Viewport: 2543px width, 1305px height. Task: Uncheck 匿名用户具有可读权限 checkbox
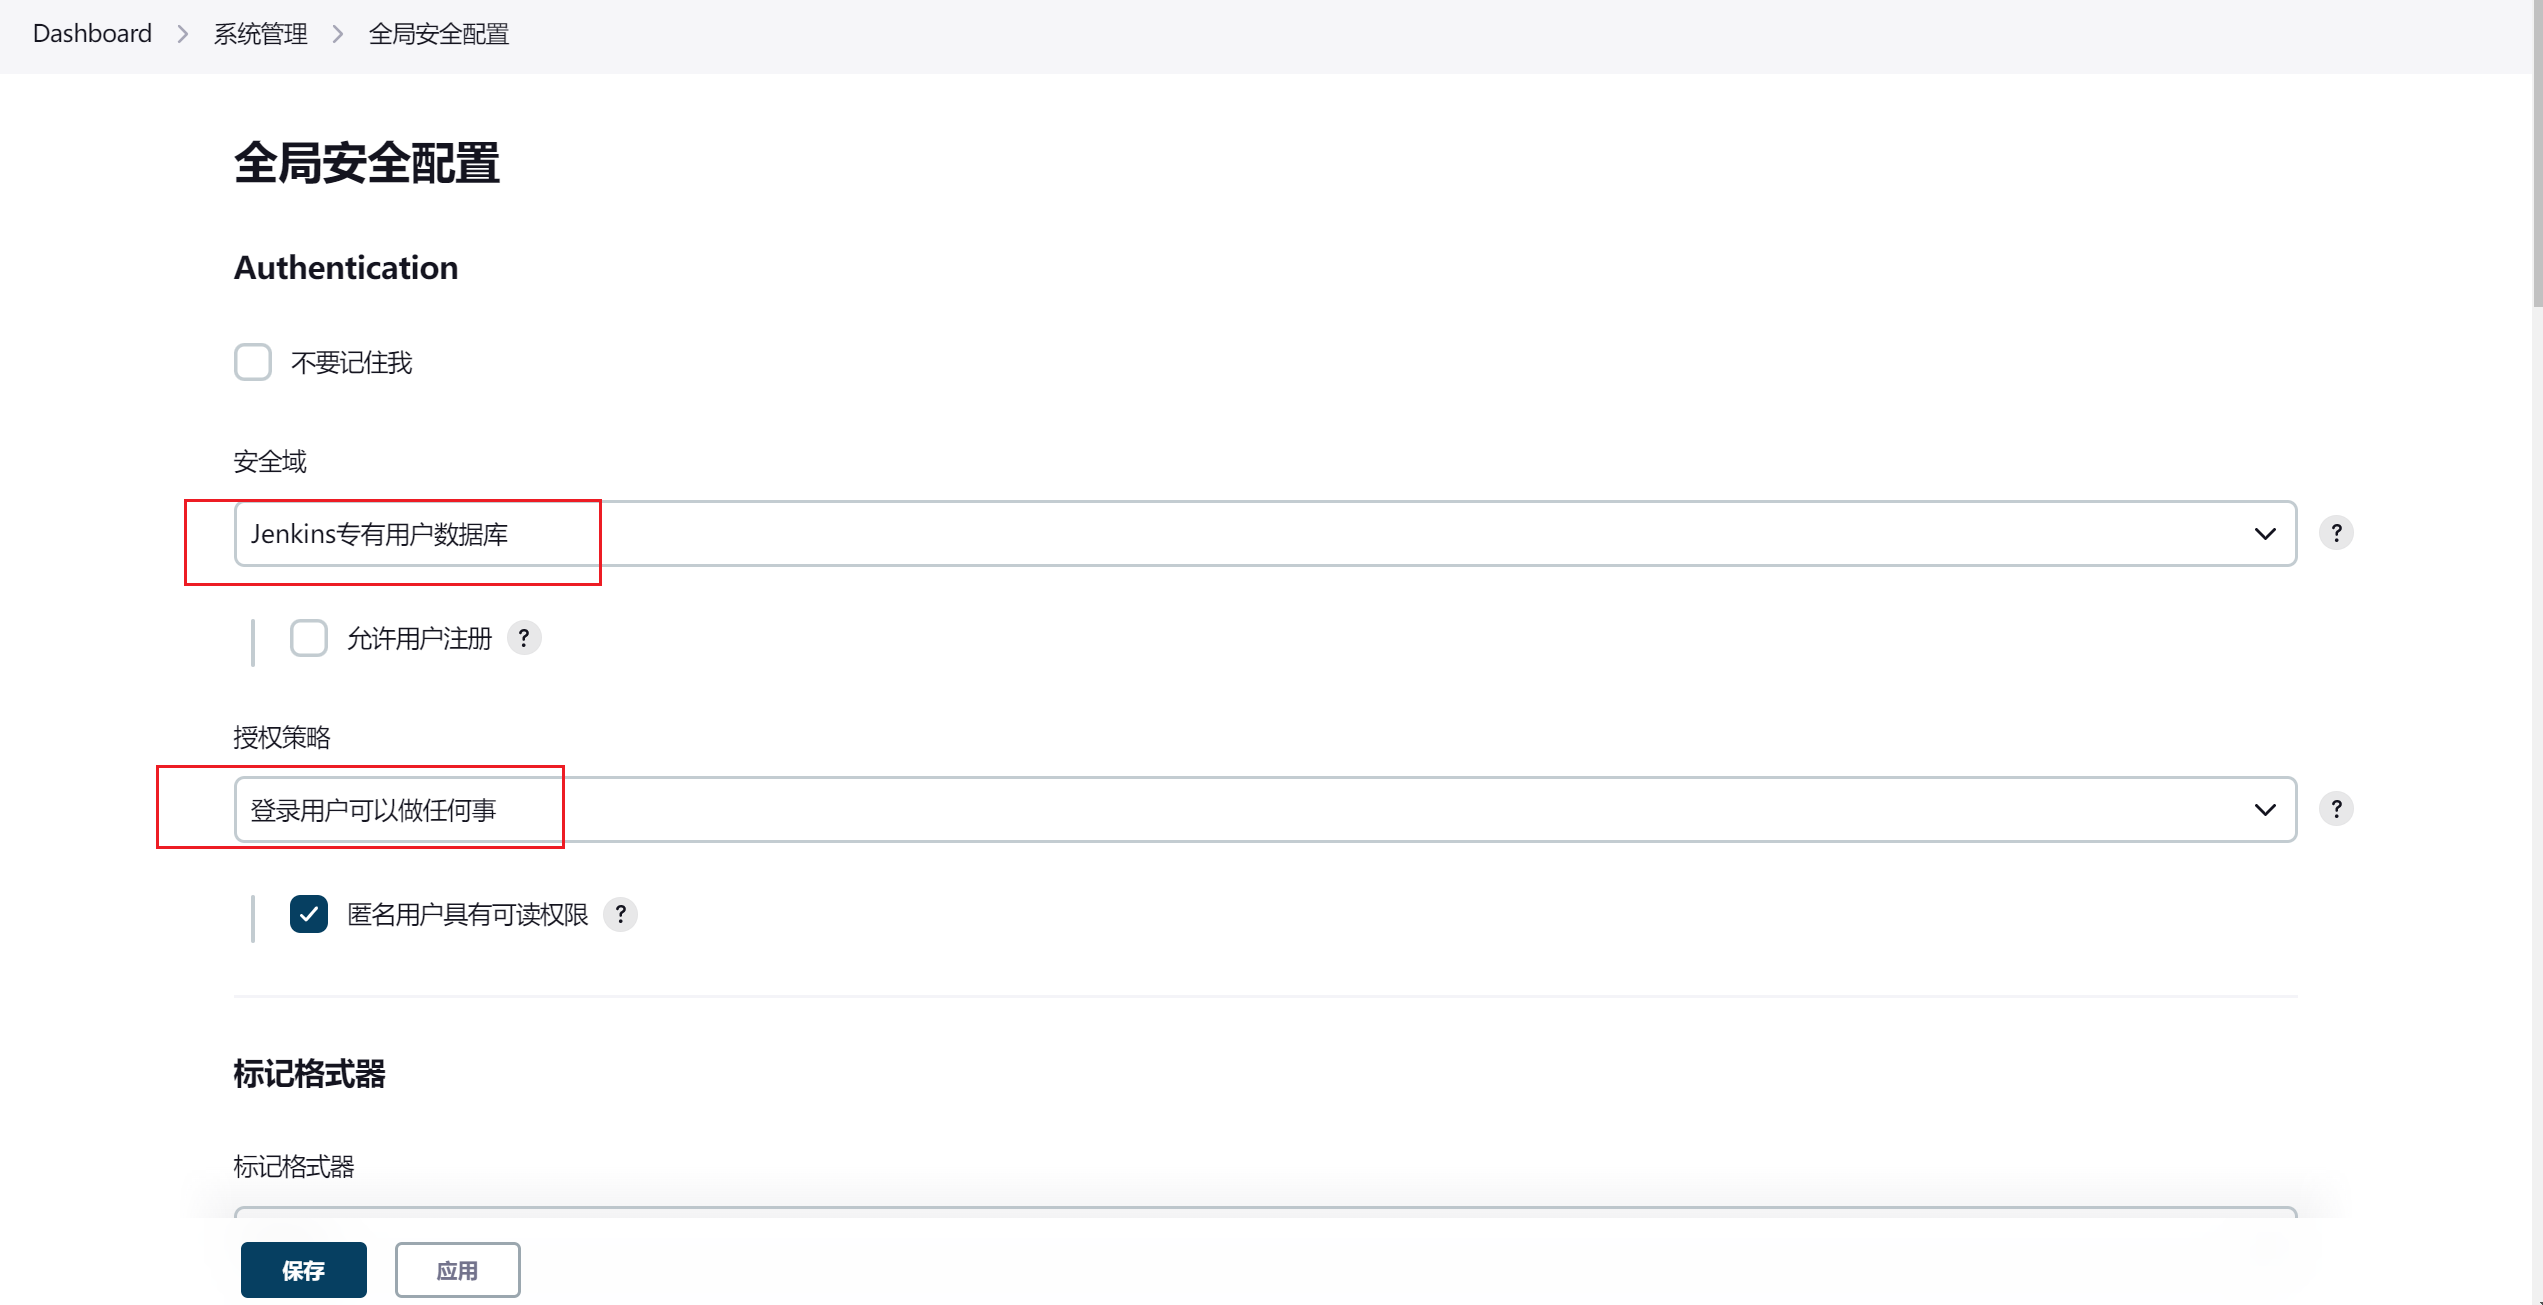(x=309, y=914)
